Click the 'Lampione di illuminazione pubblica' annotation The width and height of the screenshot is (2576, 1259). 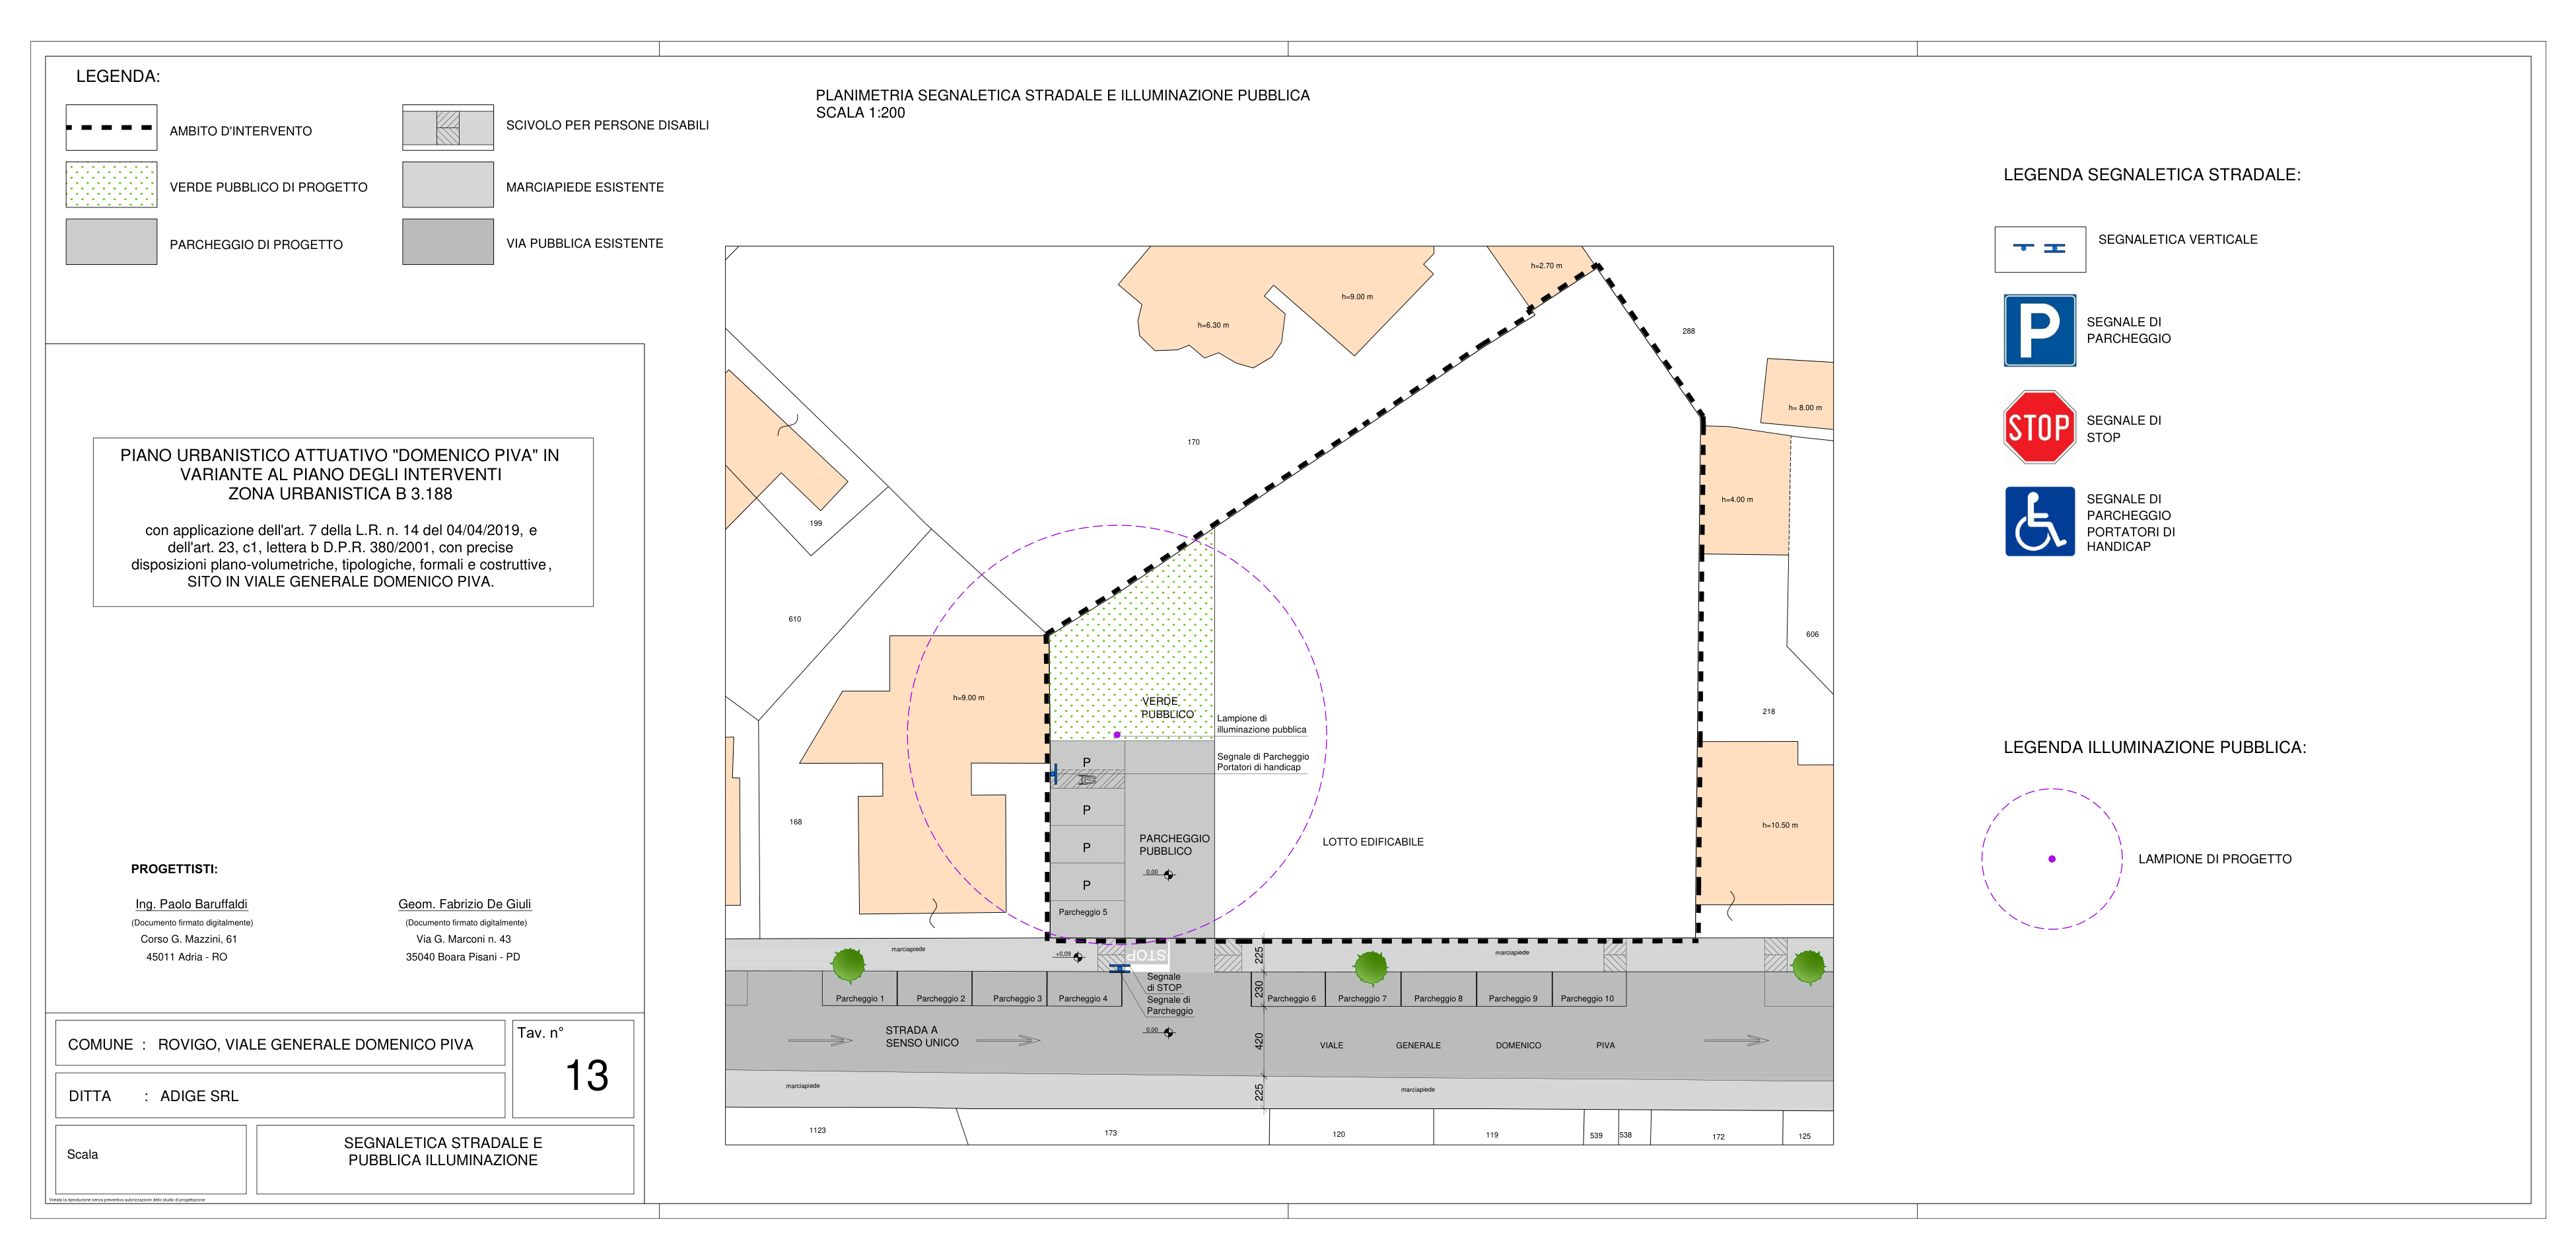[1261, 724]
